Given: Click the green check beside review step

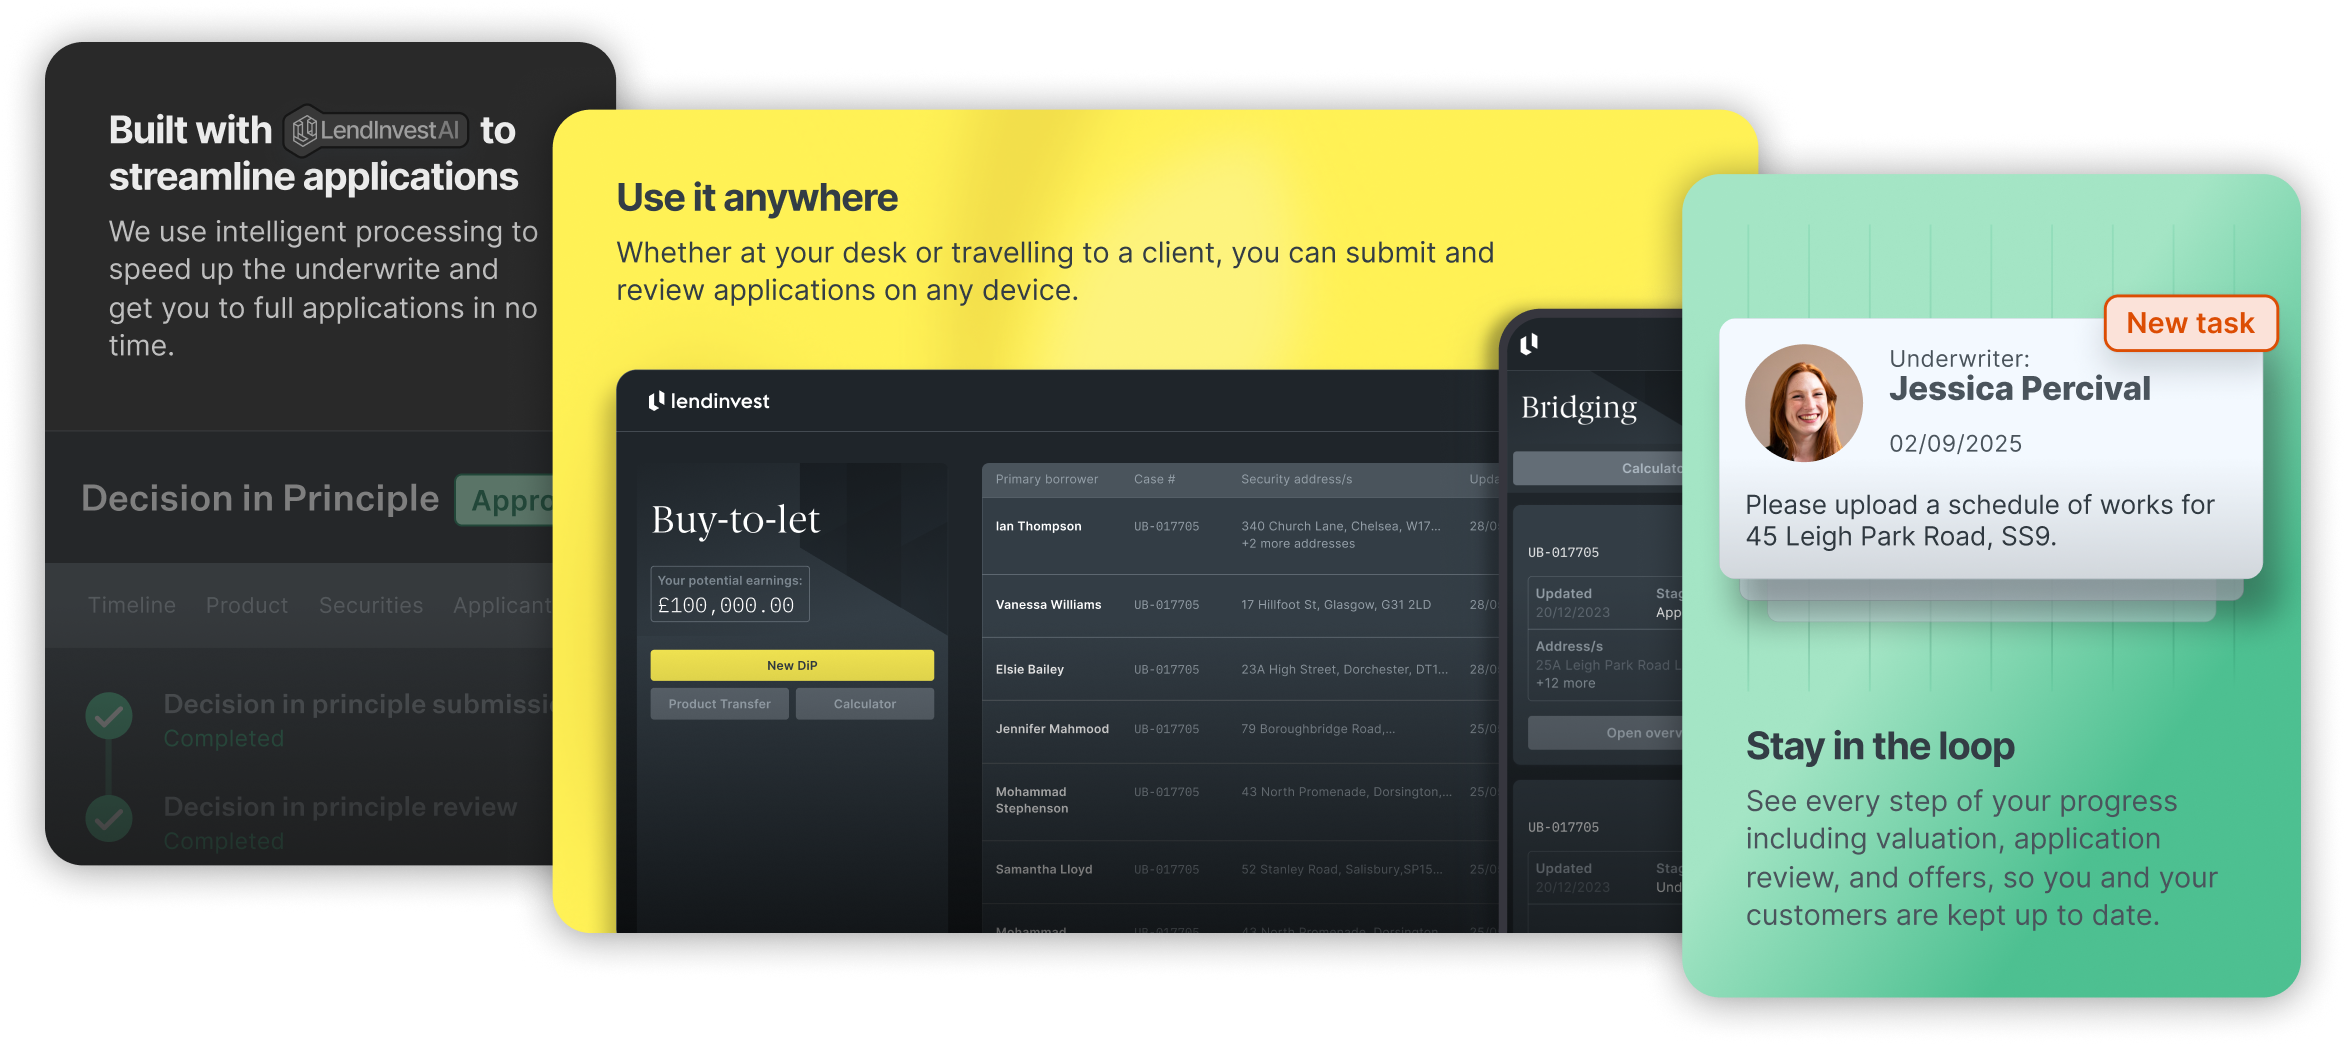Looking at the screenshot, I should point(109,819).
